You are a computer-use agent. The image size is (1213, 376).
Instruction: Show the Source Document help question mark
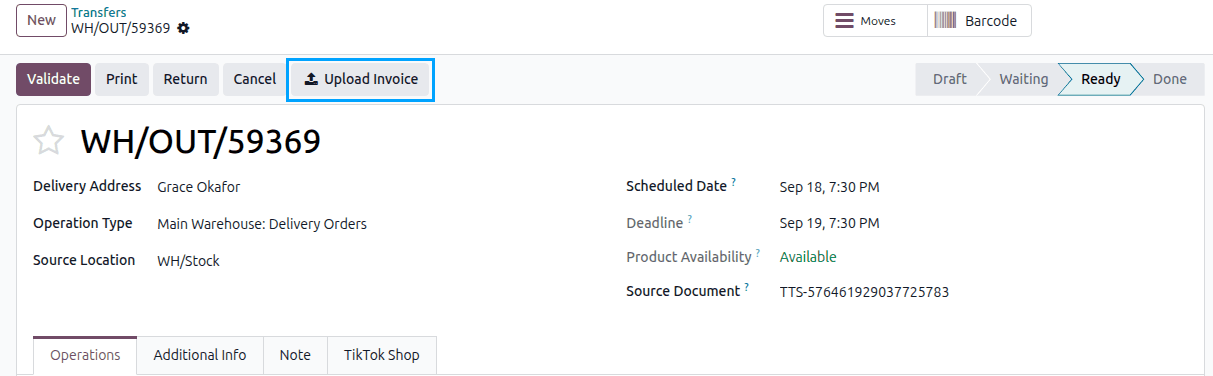coord(746,287)
